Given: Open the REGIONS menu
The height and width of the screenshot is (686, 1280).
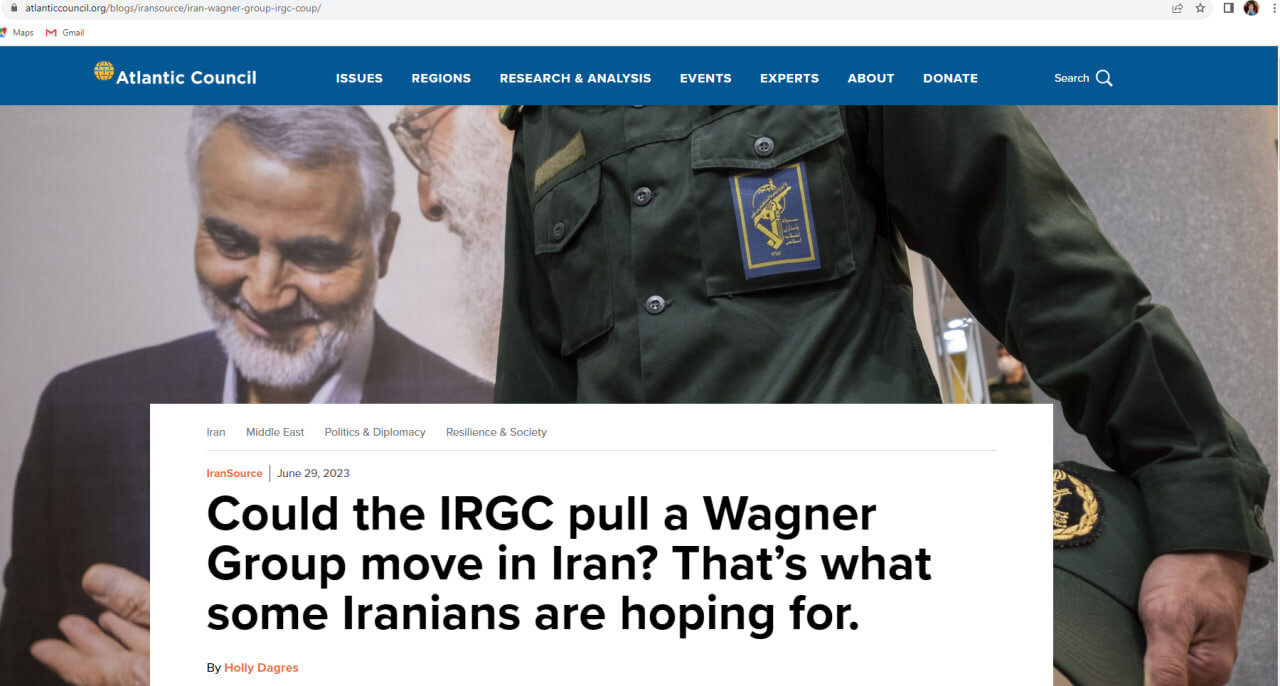Looking at the screenshot, I should point(441,78).
